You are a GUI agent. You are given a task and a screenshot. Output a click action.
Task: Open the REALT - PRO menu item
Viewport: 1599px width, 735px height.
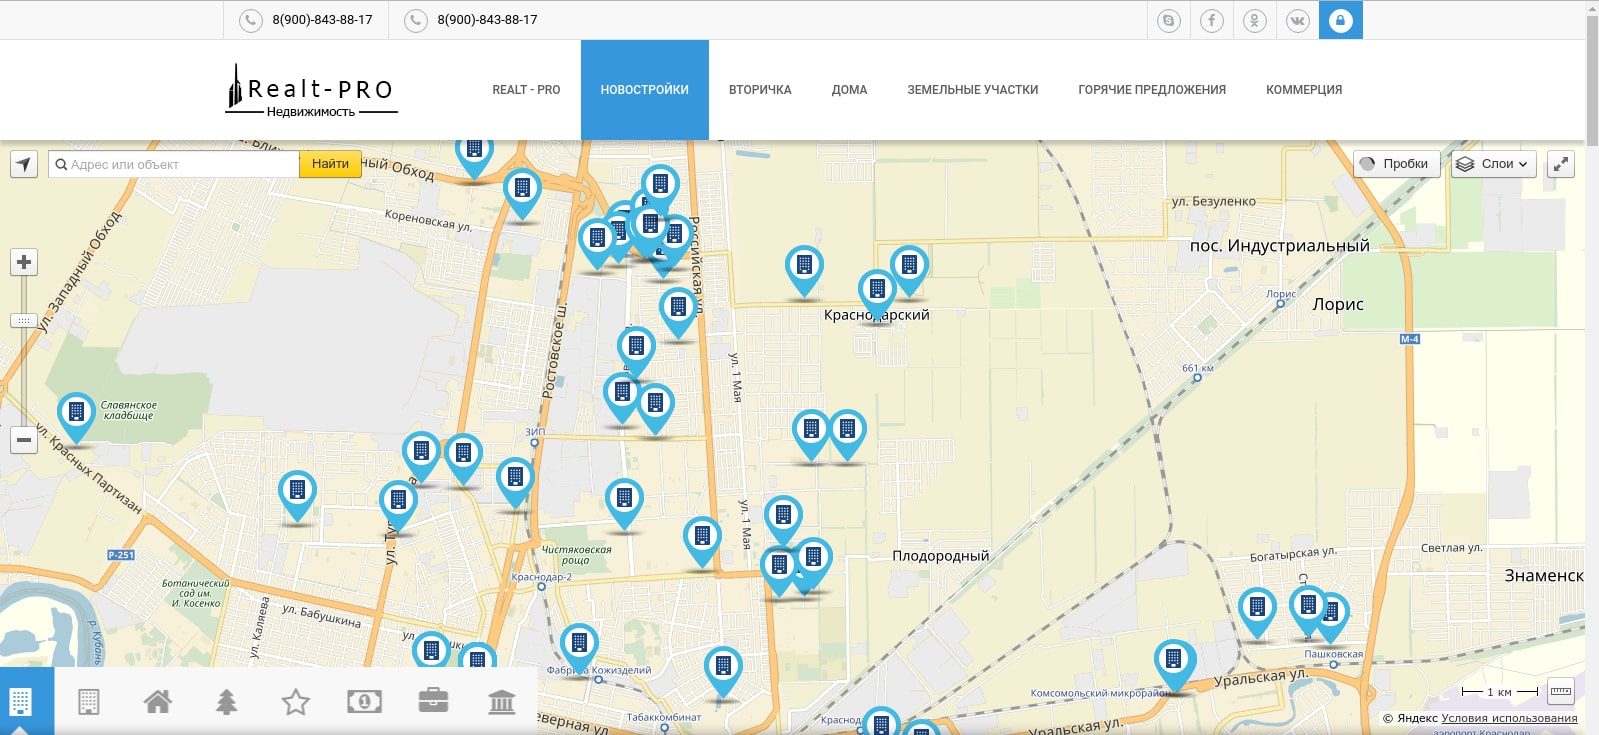(526, 90)
